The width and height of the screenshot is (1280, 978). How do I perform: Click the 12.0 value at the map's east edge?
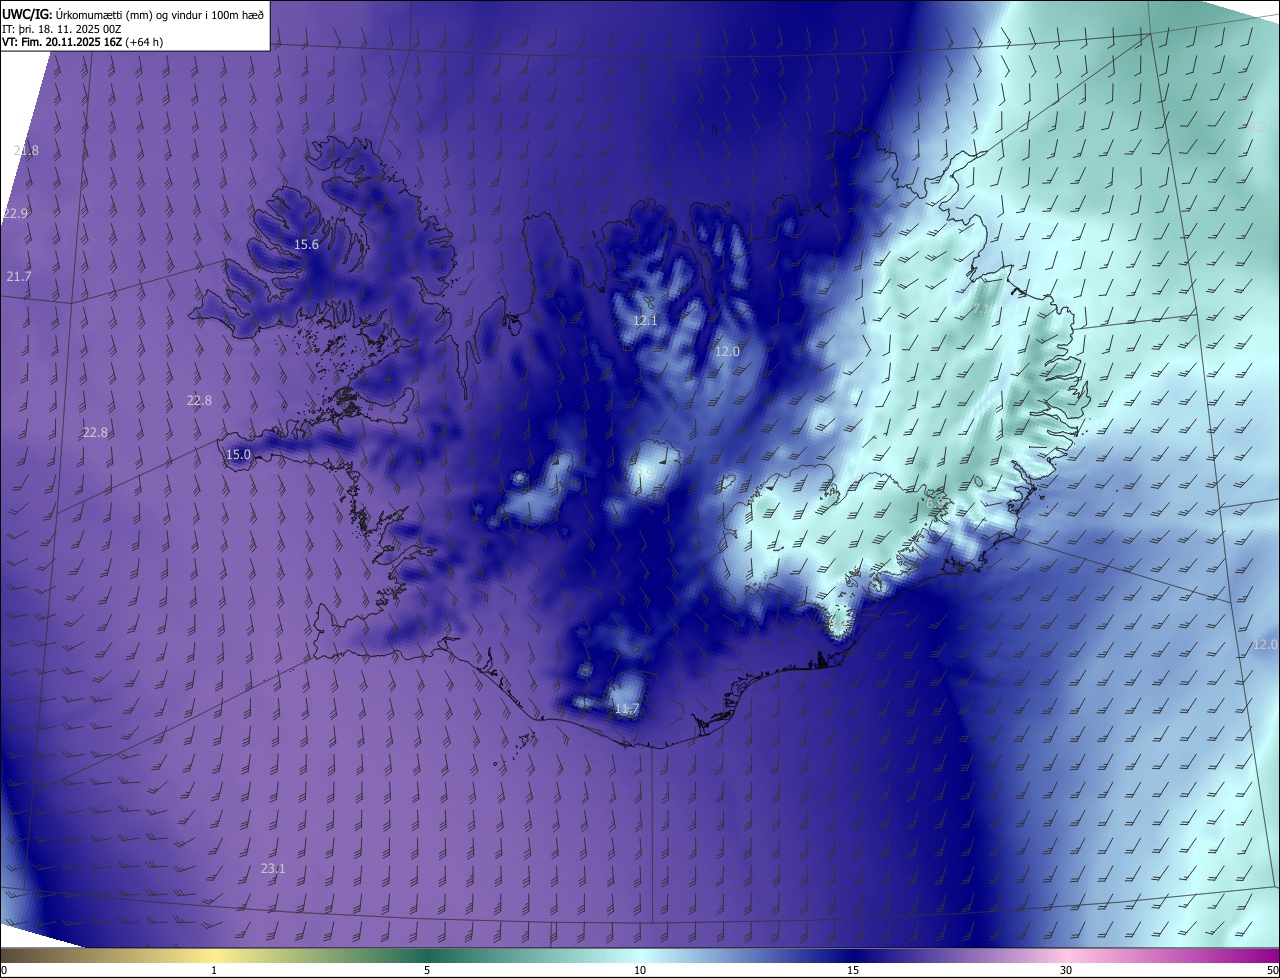pos(1265,645)
